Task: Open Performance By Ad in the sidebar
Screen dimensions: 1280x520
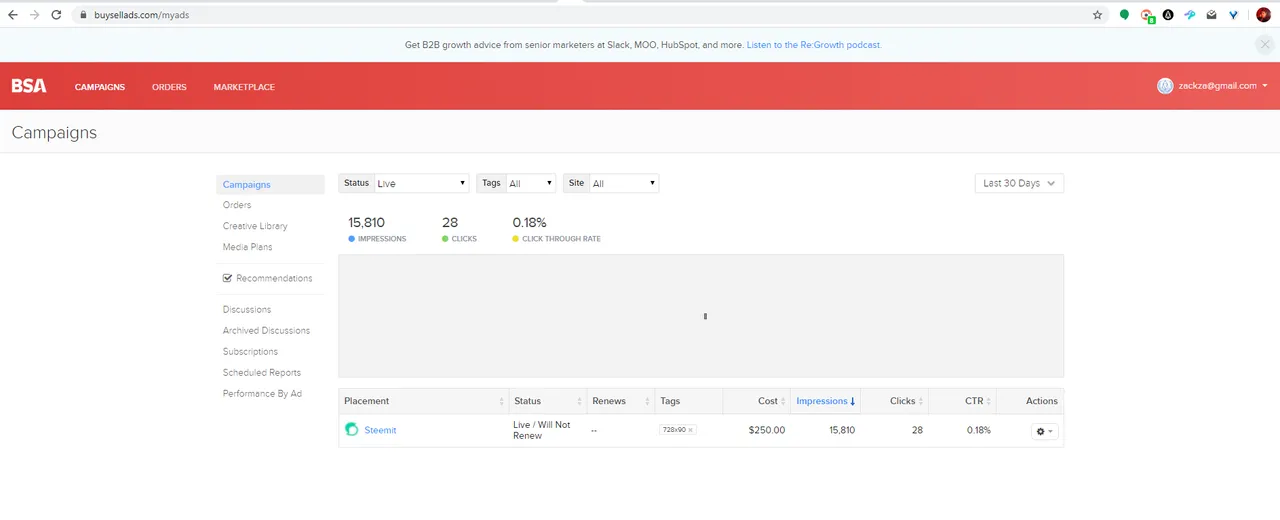Action: pos(262,394)
